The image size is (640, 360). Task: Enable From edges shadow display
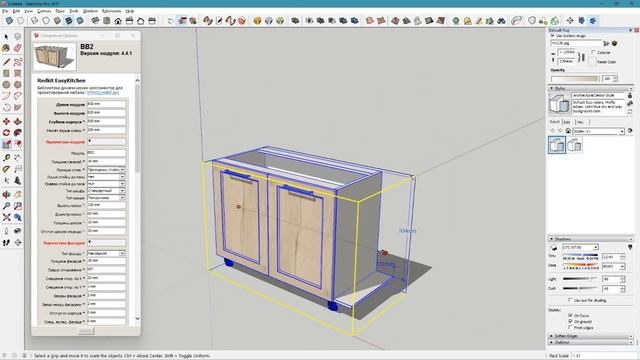(571, 327)
